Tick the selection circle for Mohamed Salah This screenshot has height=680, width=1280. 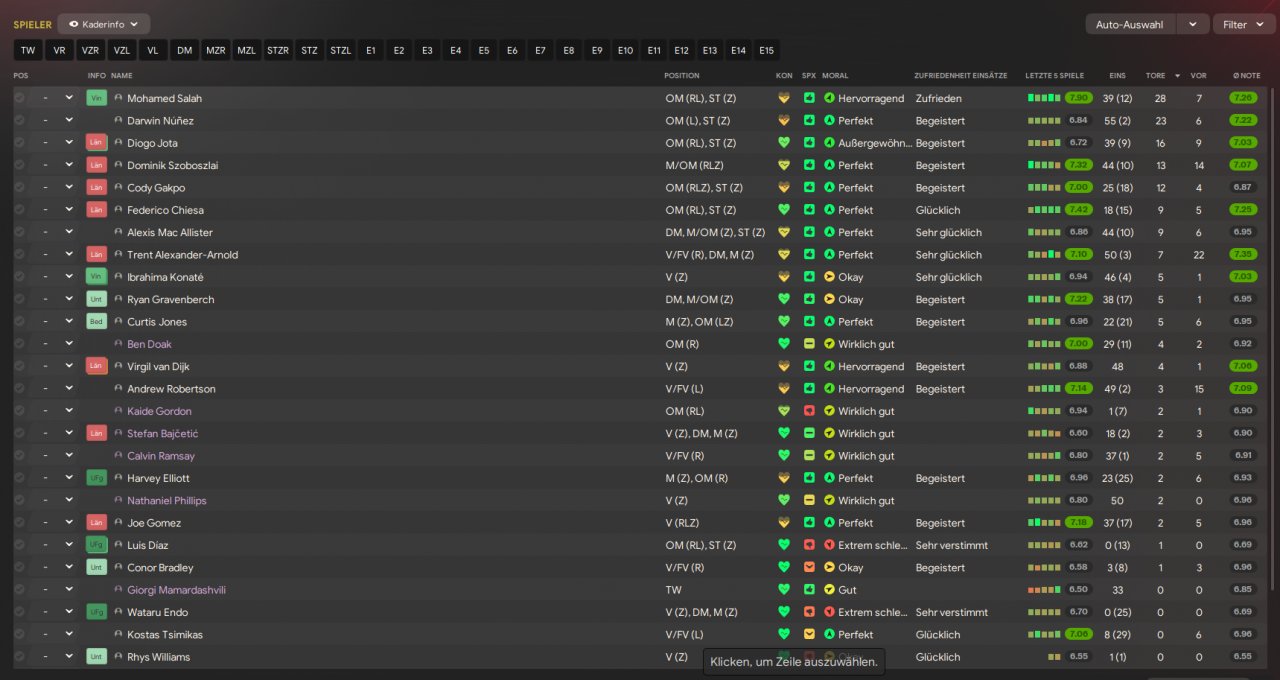tap(19, 98)
